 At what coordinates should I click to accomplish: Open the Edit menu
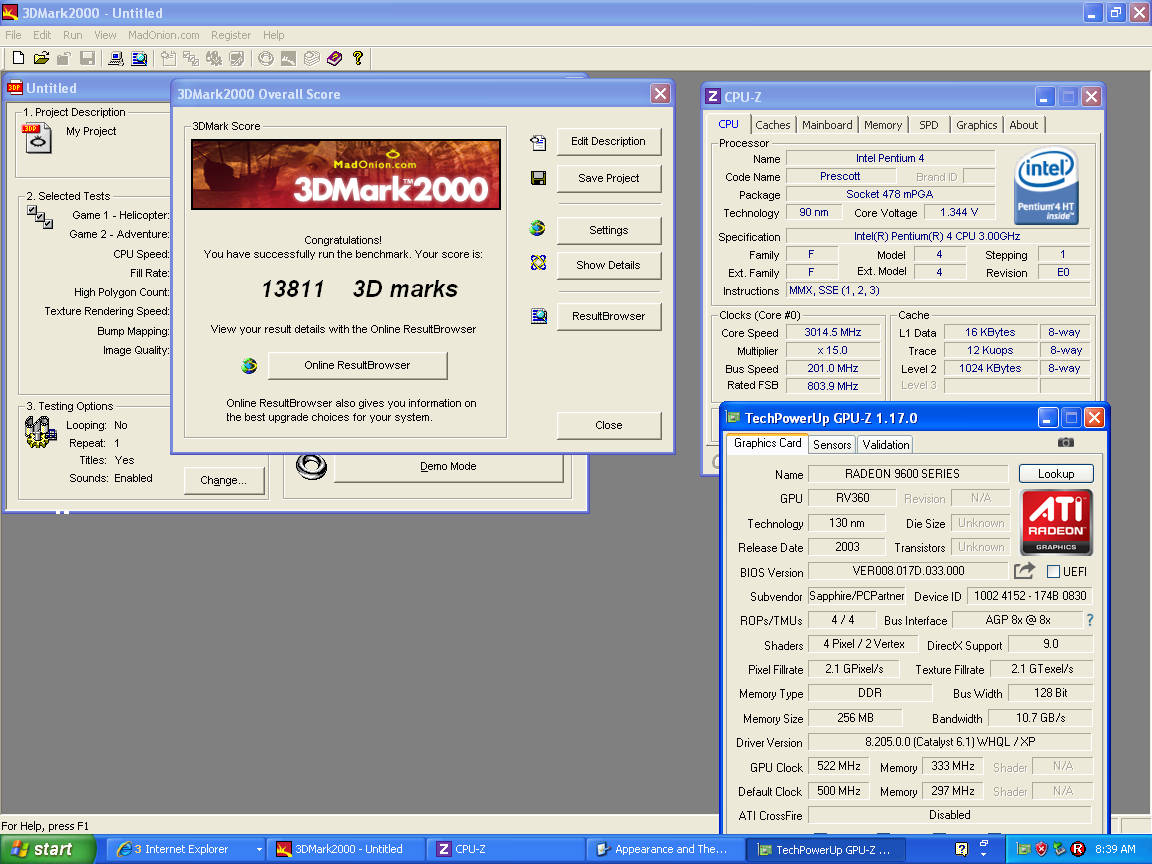(x=43, y=35)
